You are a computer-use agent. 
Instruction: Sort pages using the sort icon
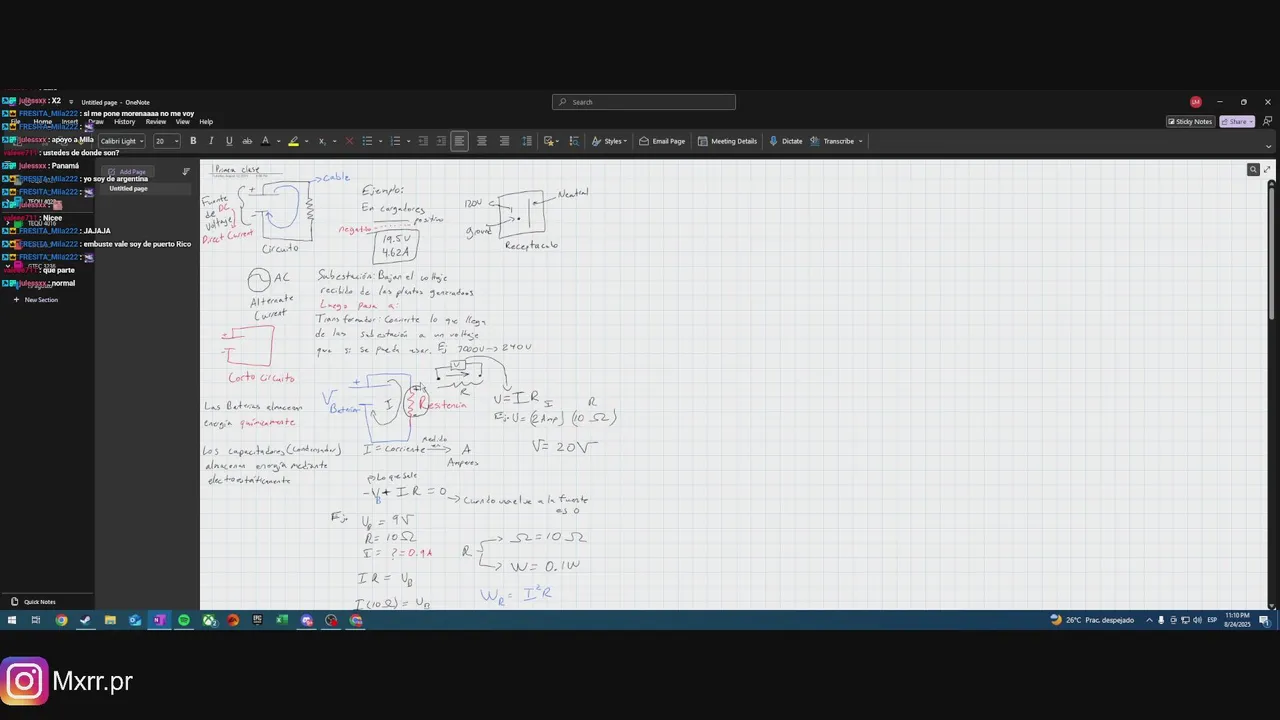[186, 172]
